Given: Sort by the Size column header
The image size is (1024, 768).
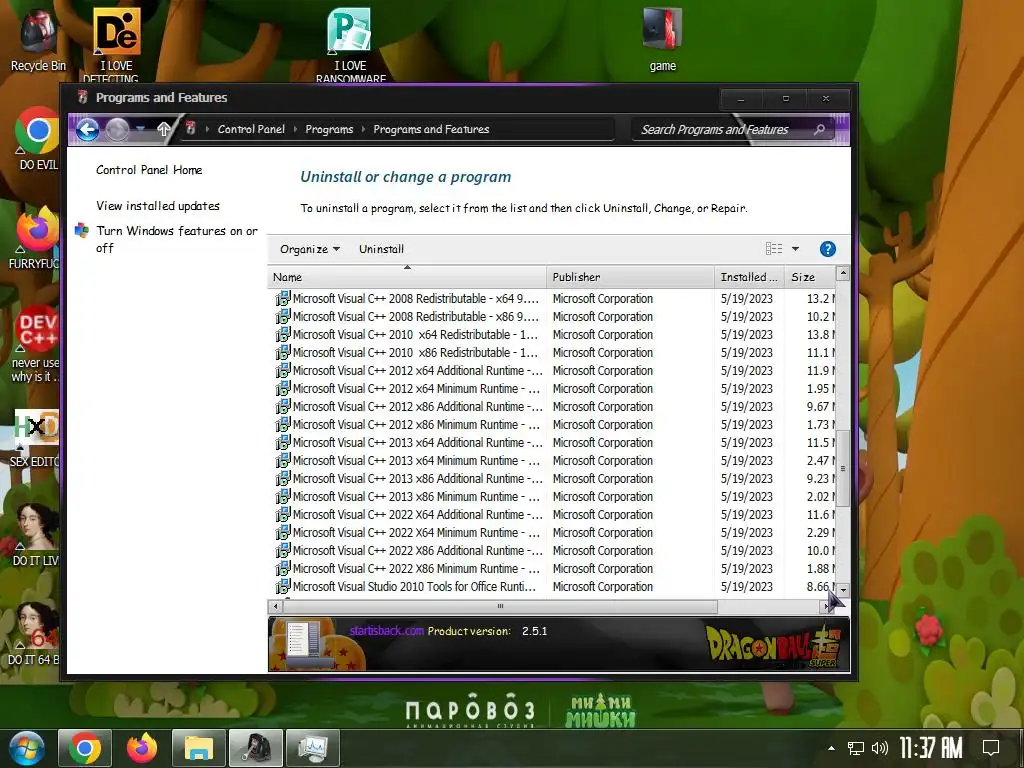Looking at the screenshot, I should point(810,277).
